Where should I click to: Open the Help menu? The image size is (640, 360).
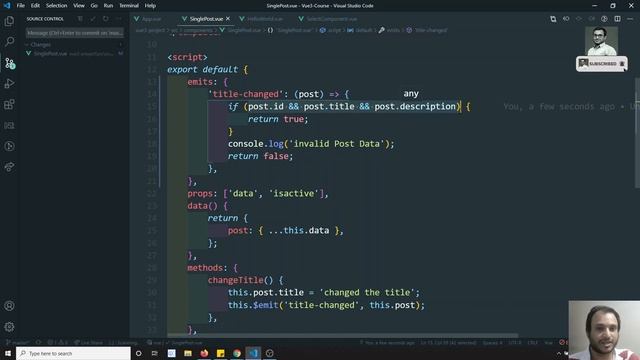point(150,6)
